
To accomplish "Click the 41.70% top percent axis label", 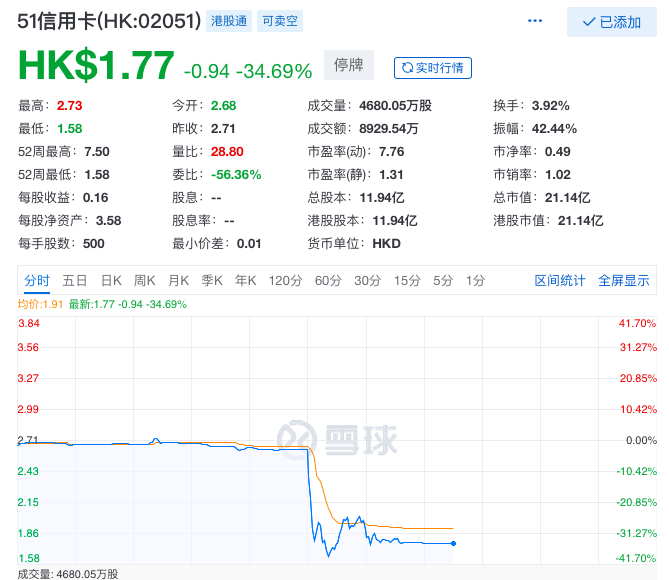I will click(x=637, y=323).
